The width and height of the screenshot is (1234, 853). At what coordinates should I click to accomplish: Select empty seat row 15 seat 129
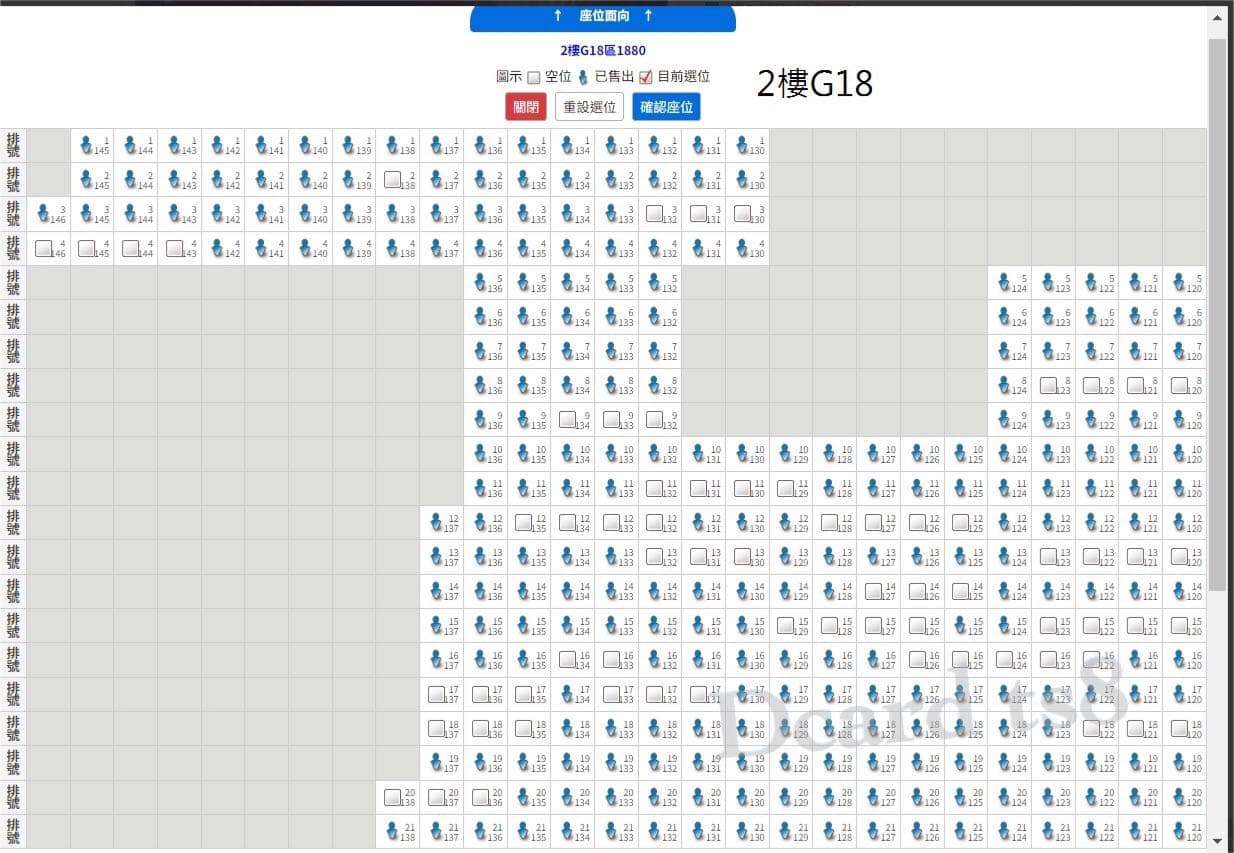[x=786, y=625]
